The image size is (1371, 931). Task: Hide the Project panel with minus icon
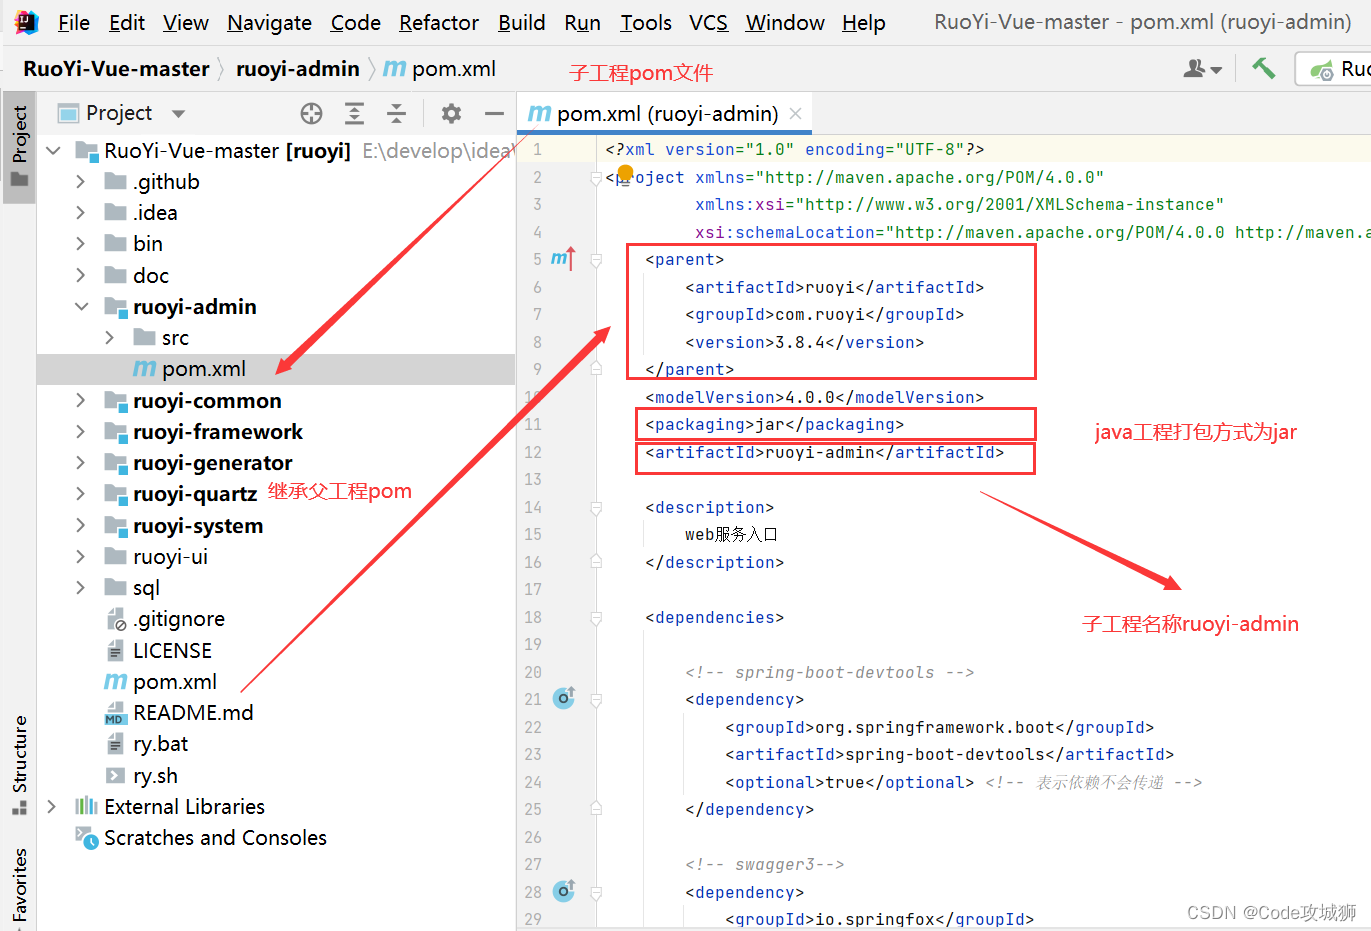(x=494, y=114)
